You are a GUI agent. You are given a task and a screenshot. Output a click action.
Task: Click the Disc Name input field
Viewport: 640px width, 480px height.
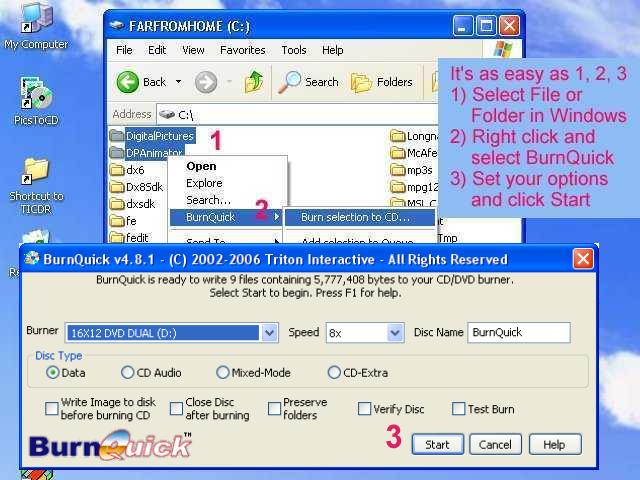519,332
